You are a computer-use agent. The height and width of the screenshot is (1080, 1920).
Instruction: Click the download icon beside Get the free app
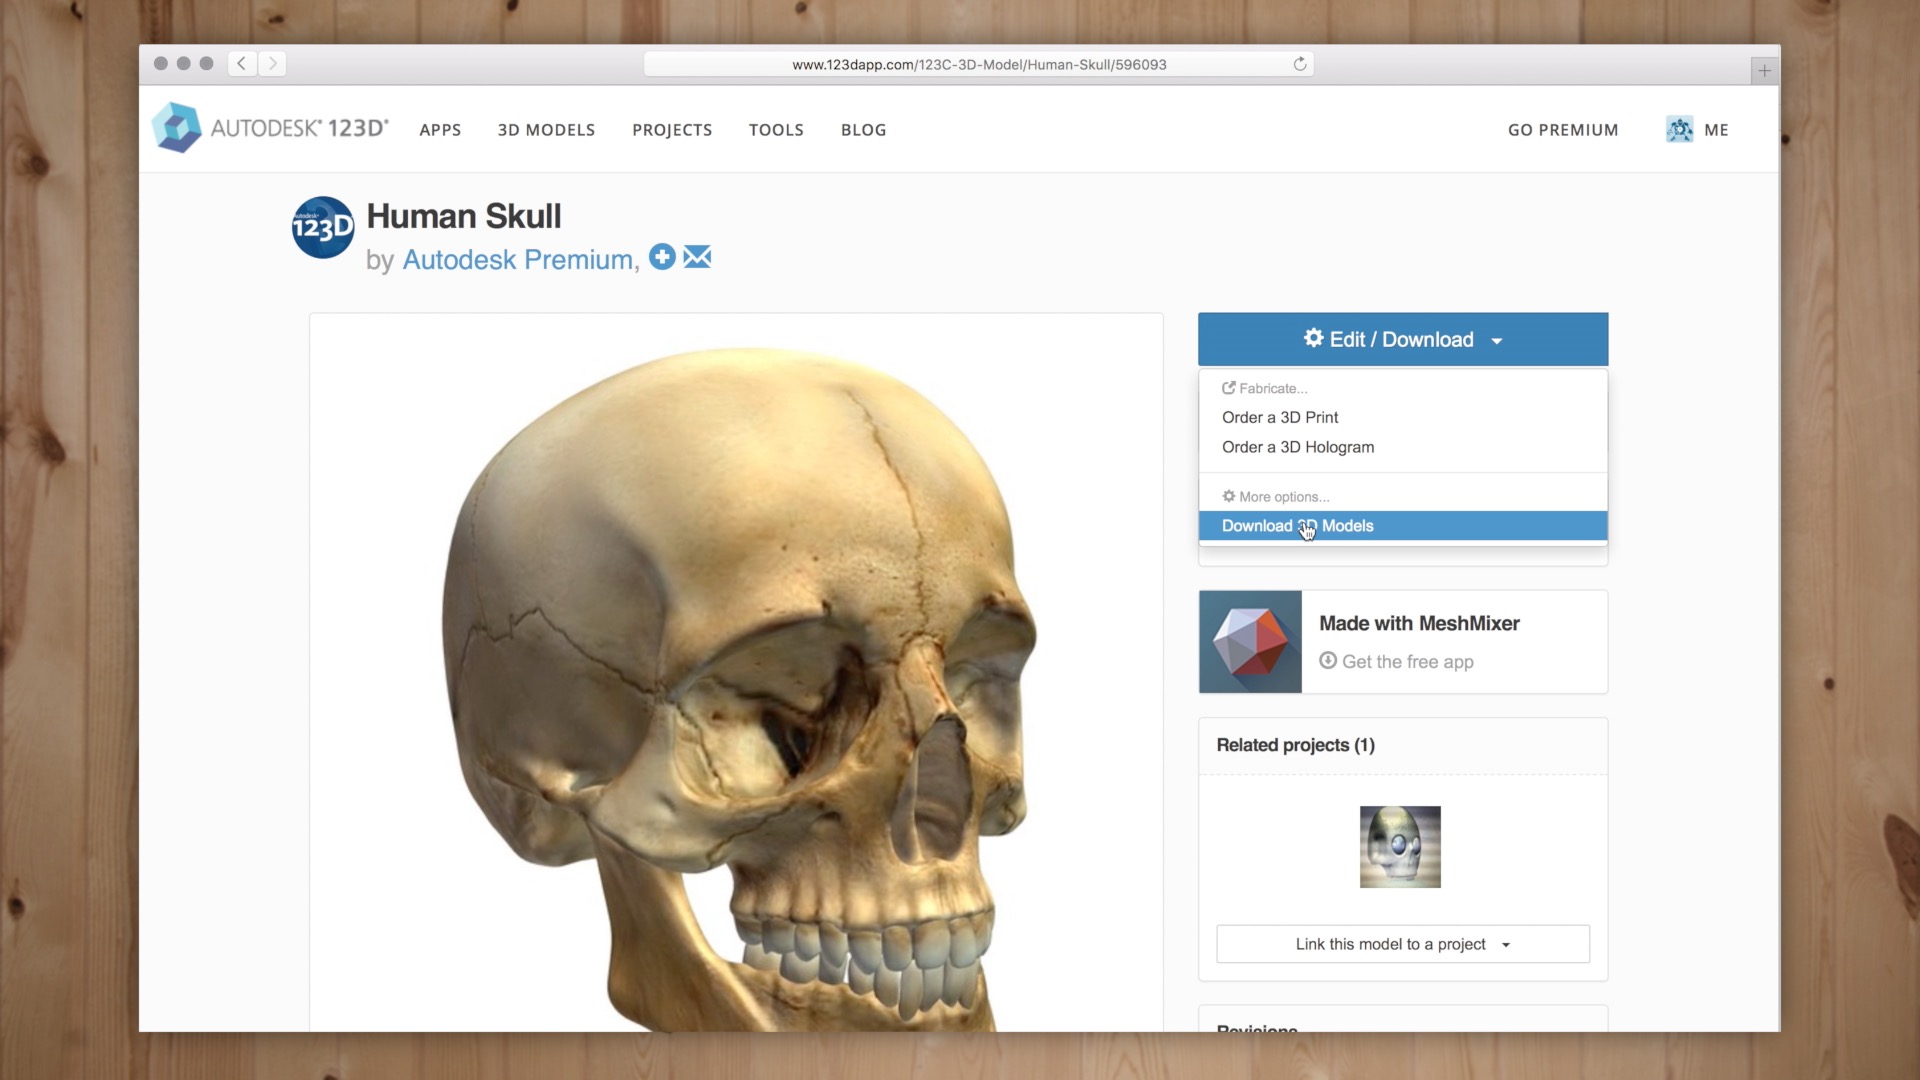1328,660
